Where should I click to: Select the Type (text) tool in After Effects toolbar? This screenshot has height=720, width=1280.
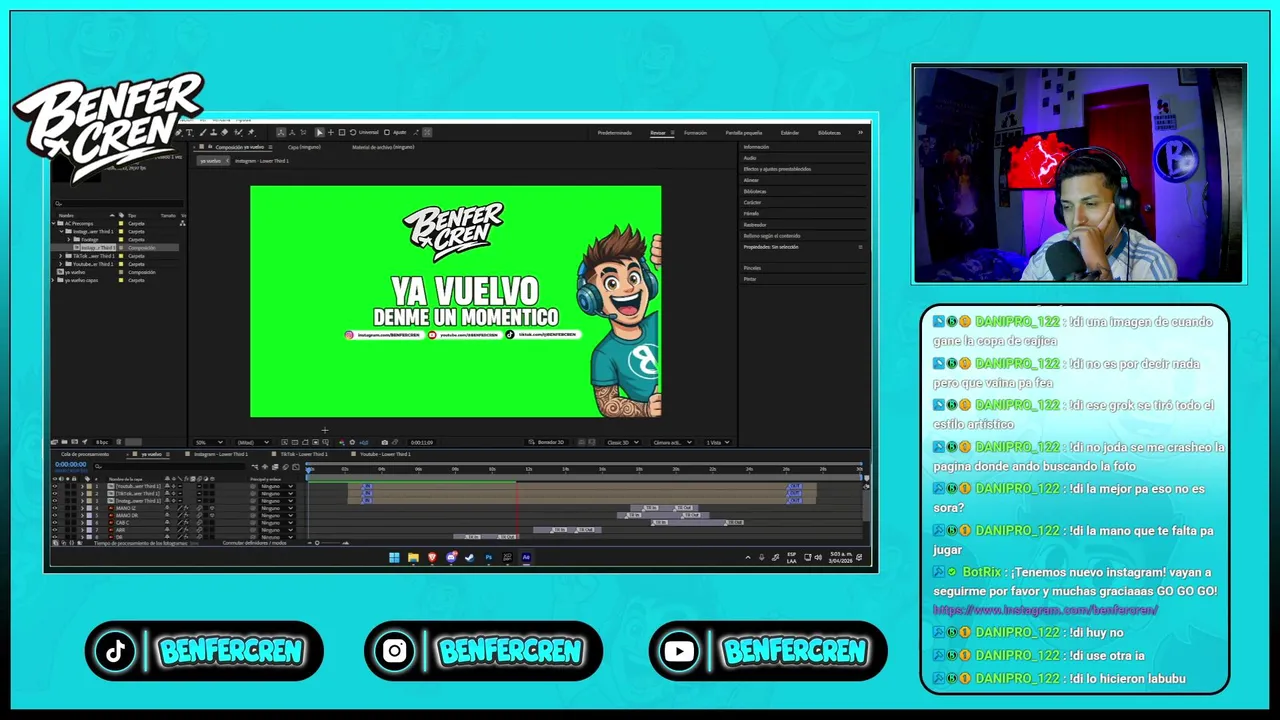click(x=189, y=132)
